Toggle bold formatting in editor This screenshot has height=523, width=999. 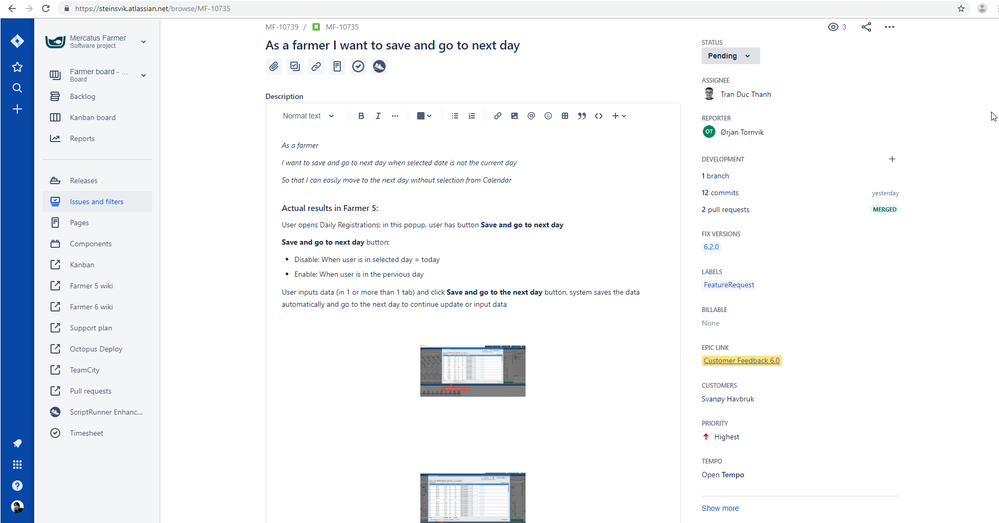[361, 116]
